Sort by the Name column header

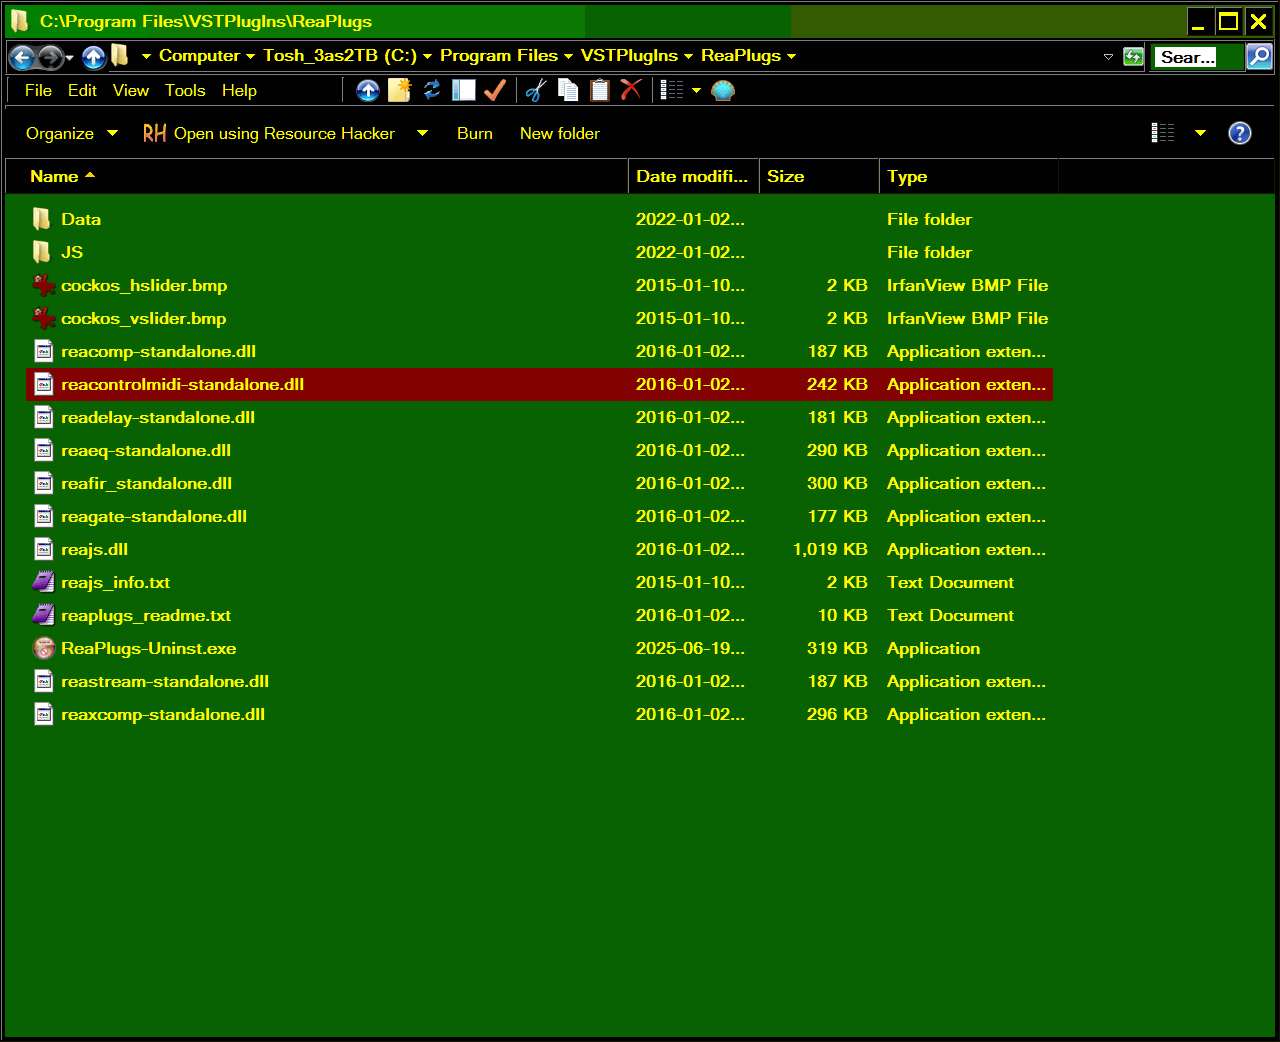tap(317, 176)
